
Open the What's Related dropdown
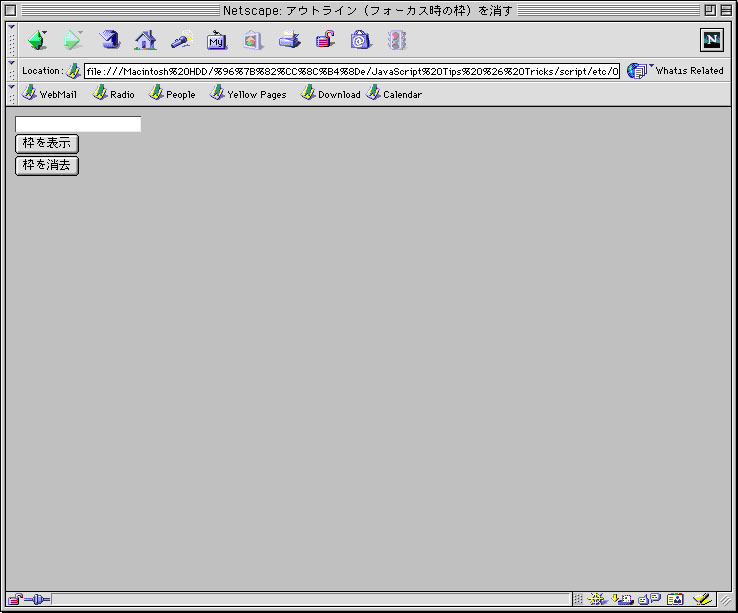tap(651, 66)
